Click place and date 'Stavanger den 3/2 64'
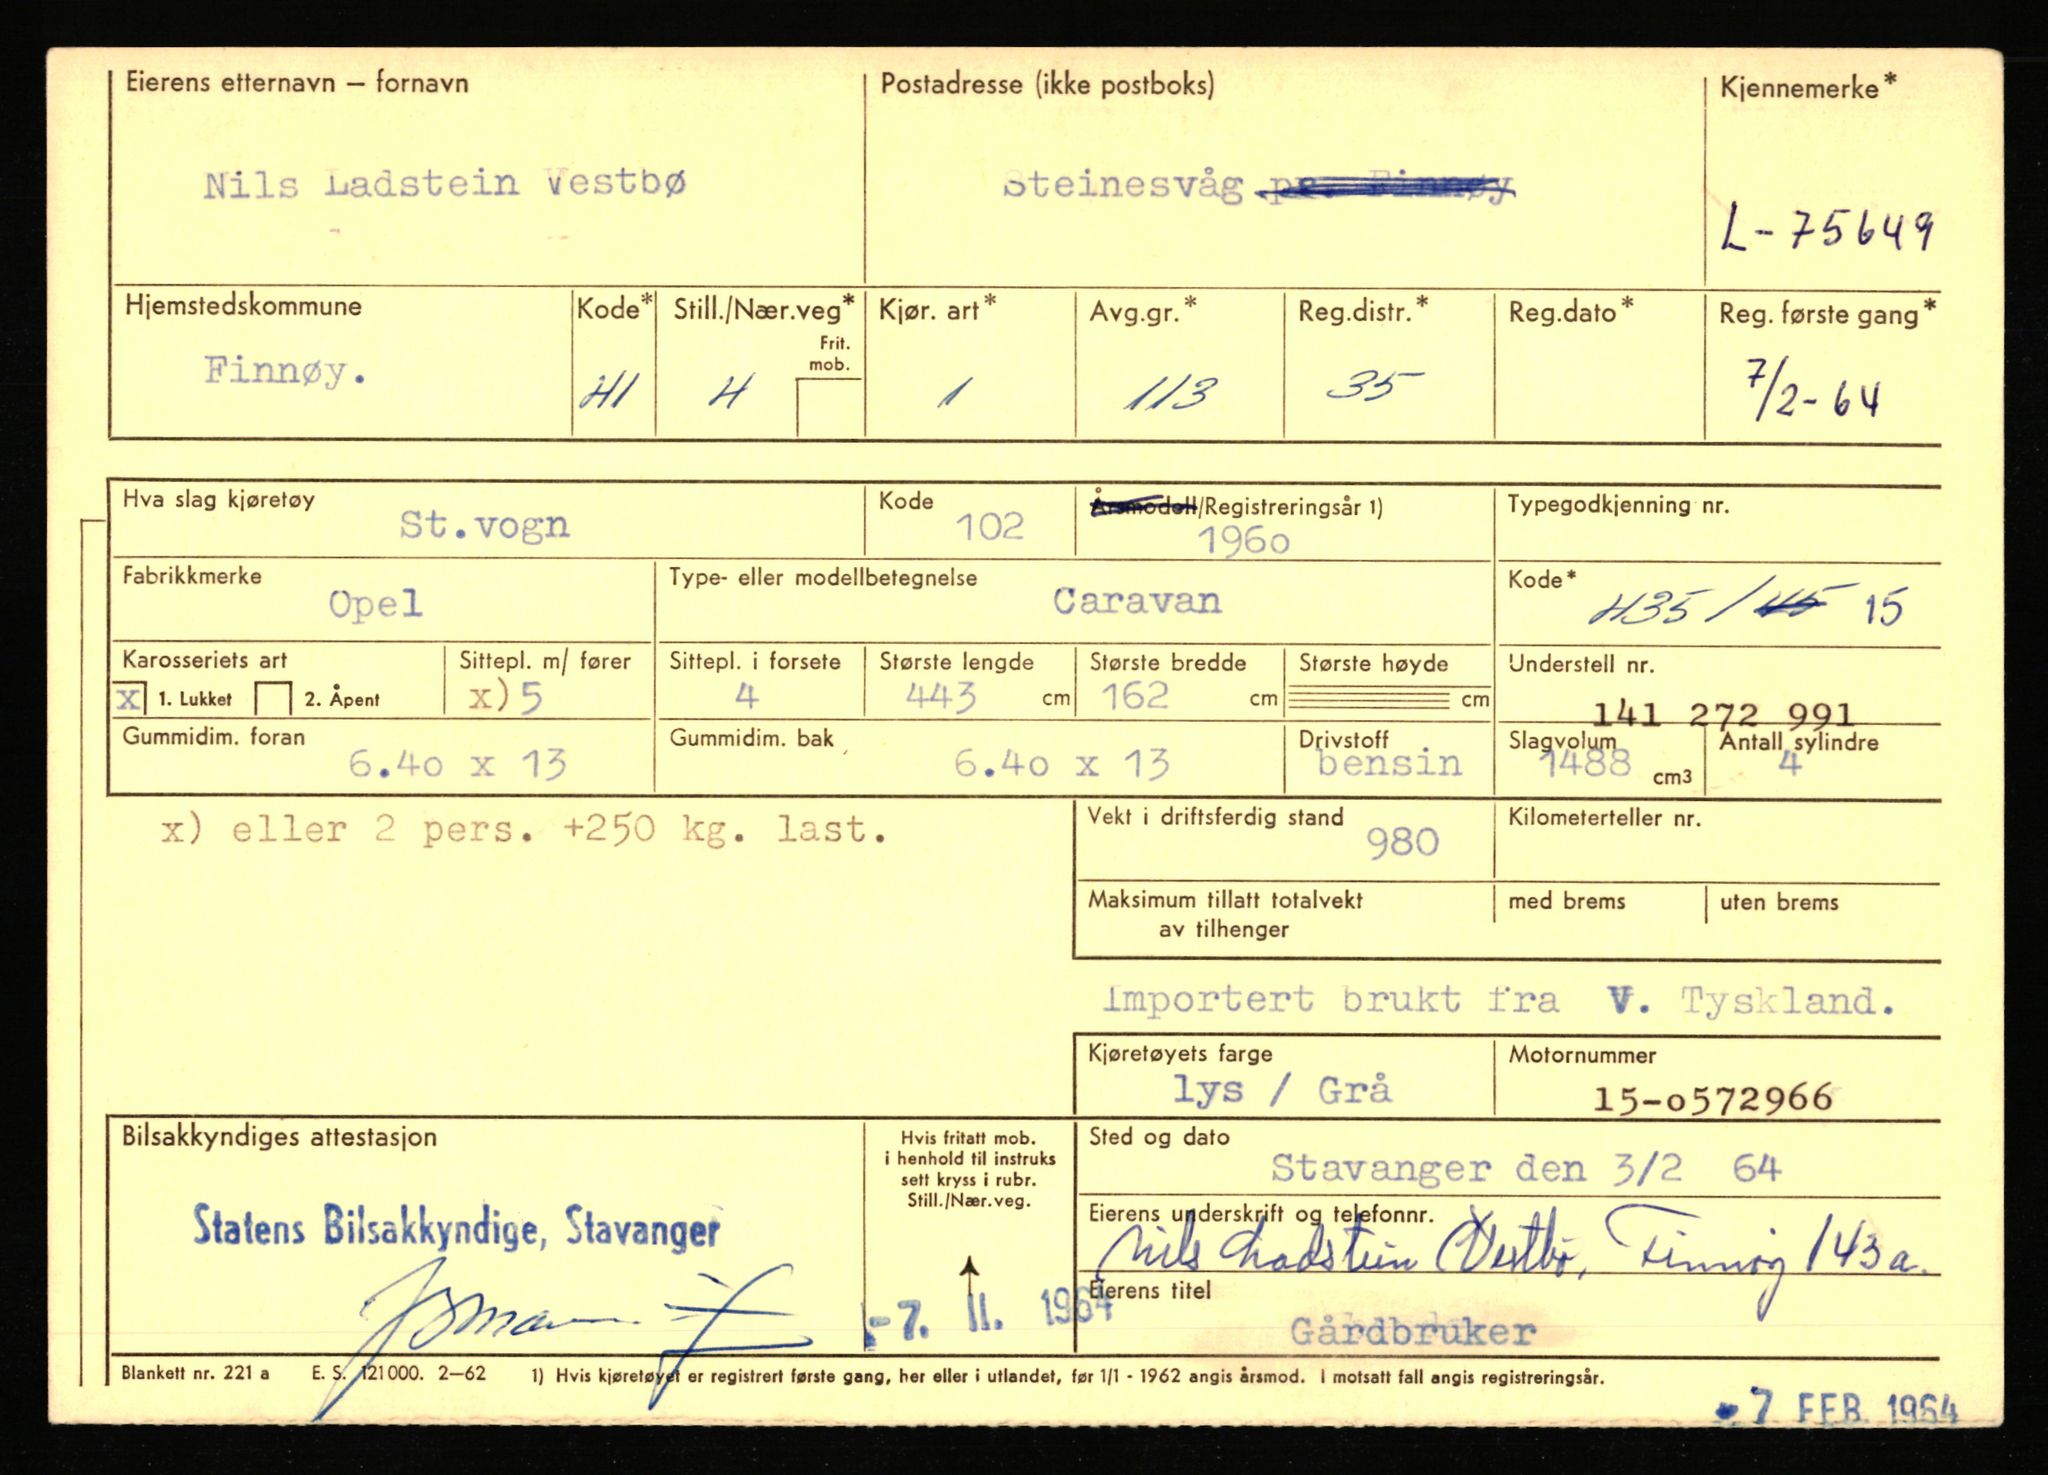The height and width of the screenshot is (1475, 2048). click(x=1526, y=1168)
